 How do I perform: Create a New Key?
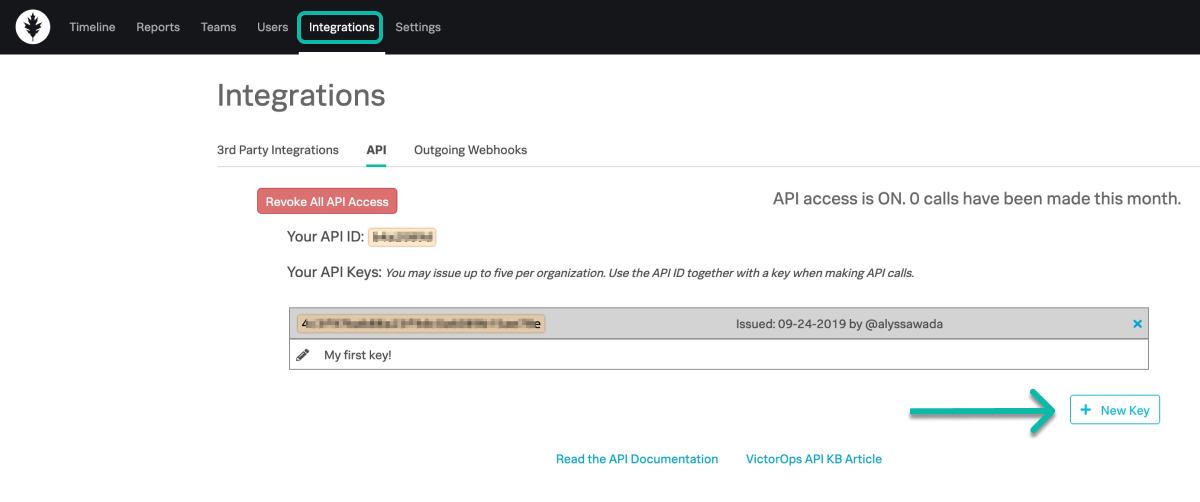pos(1115,410)
